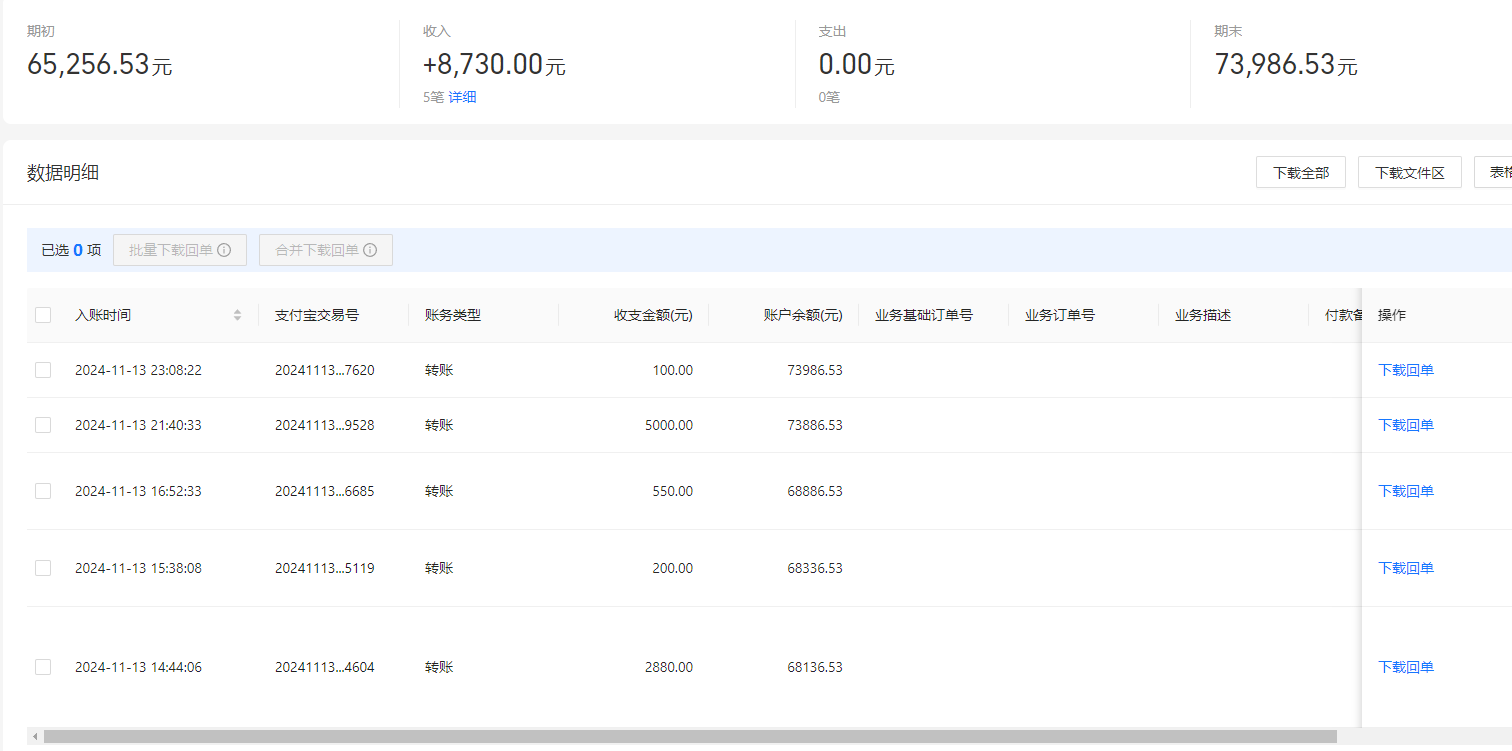Screen dimensions: 1512x751
Task: Open 下载文件区 button
Action: coord(1409,172)
